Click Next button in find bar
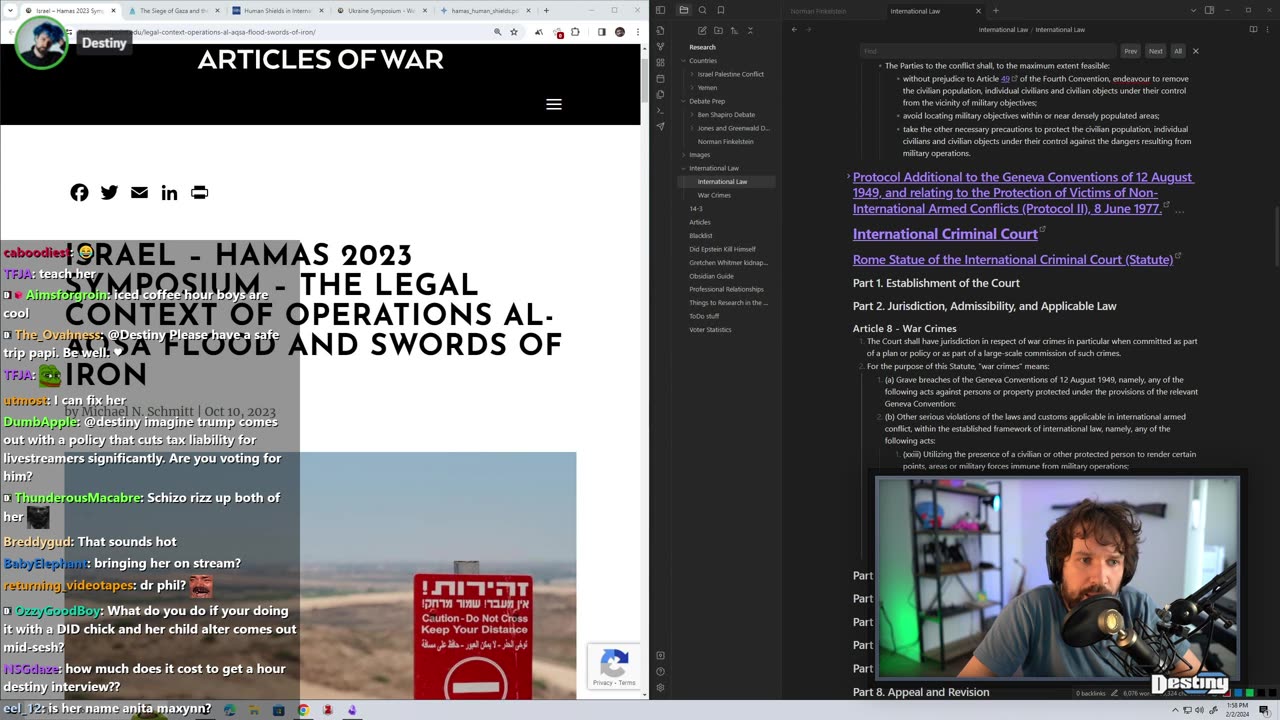Image resolution: width=1280 pixels, height=720 pixels. click(x=1155, y=51)
